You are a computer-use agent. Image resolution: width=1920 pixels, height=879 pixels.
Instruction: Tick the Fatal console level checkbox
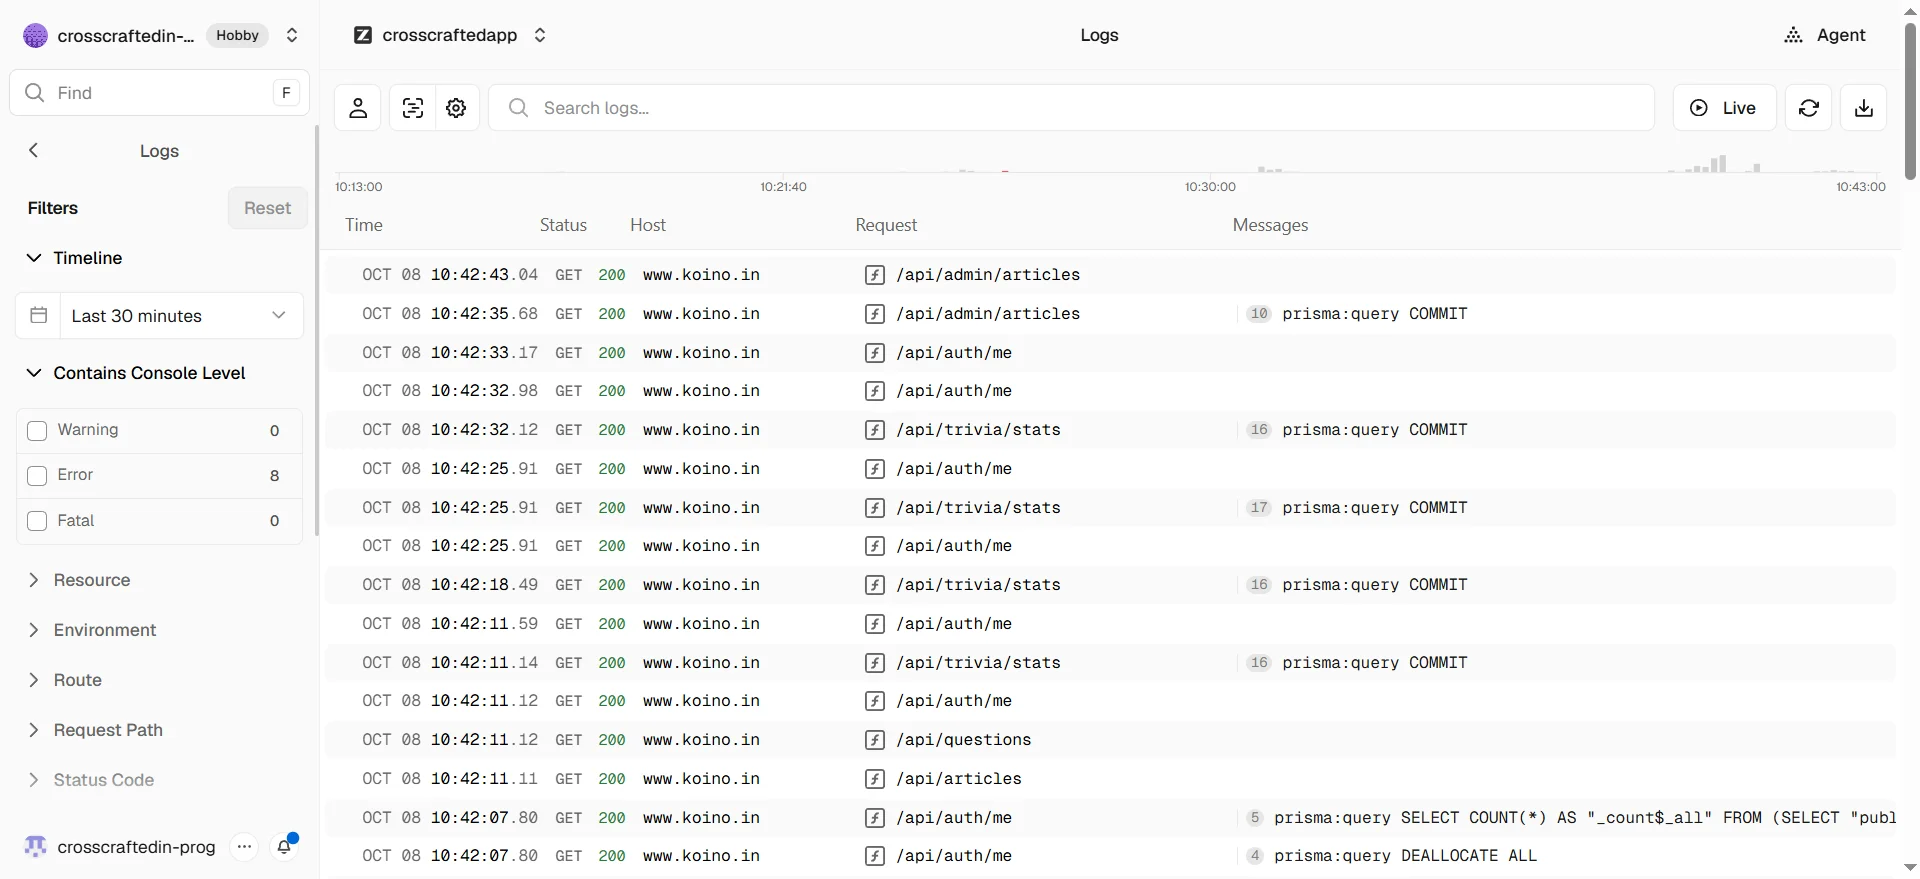(37, 521)
